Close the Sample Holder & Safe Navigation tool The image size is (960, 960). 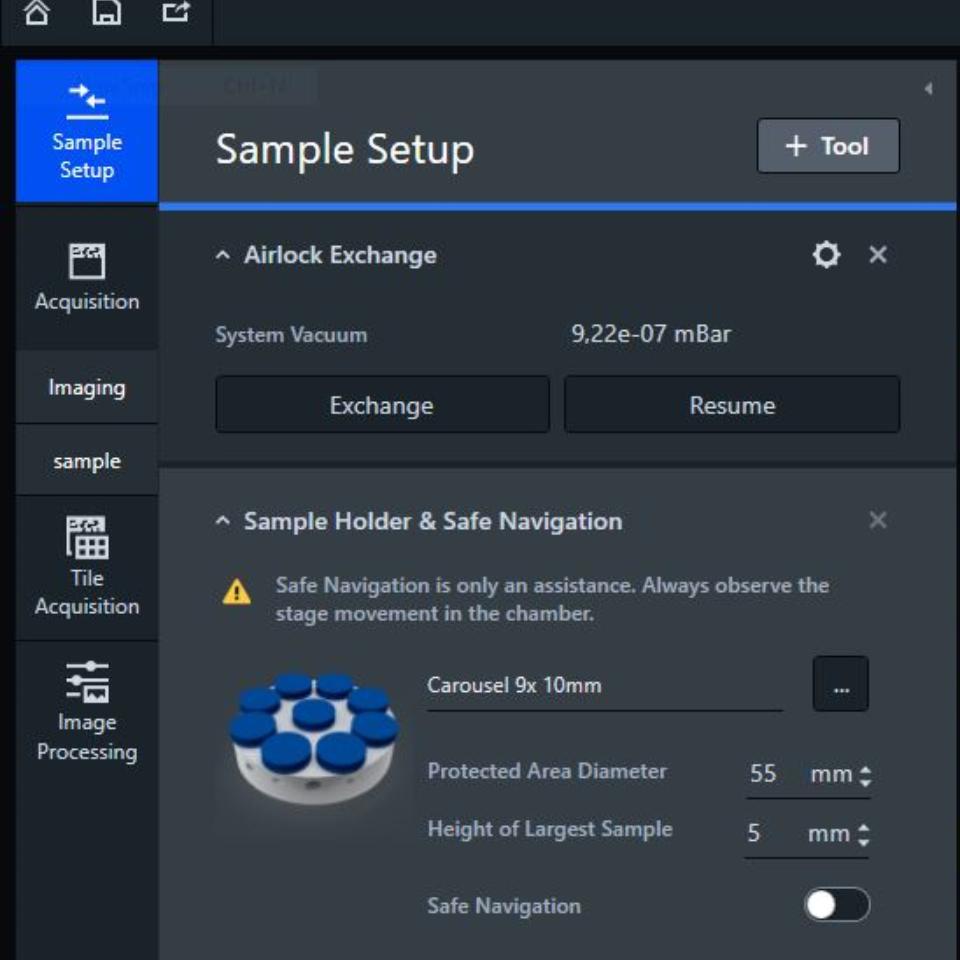[878, 520]
